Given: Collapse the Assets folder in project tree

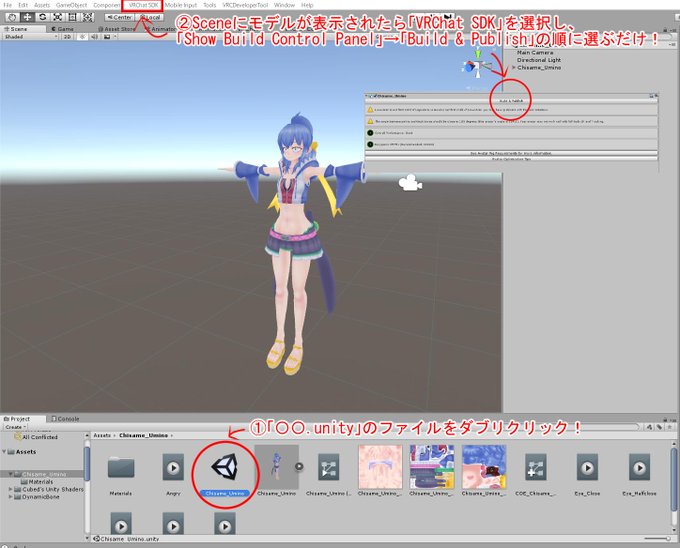Looking at the screenshot, I should pyautogui.click(x=4, y=452).
